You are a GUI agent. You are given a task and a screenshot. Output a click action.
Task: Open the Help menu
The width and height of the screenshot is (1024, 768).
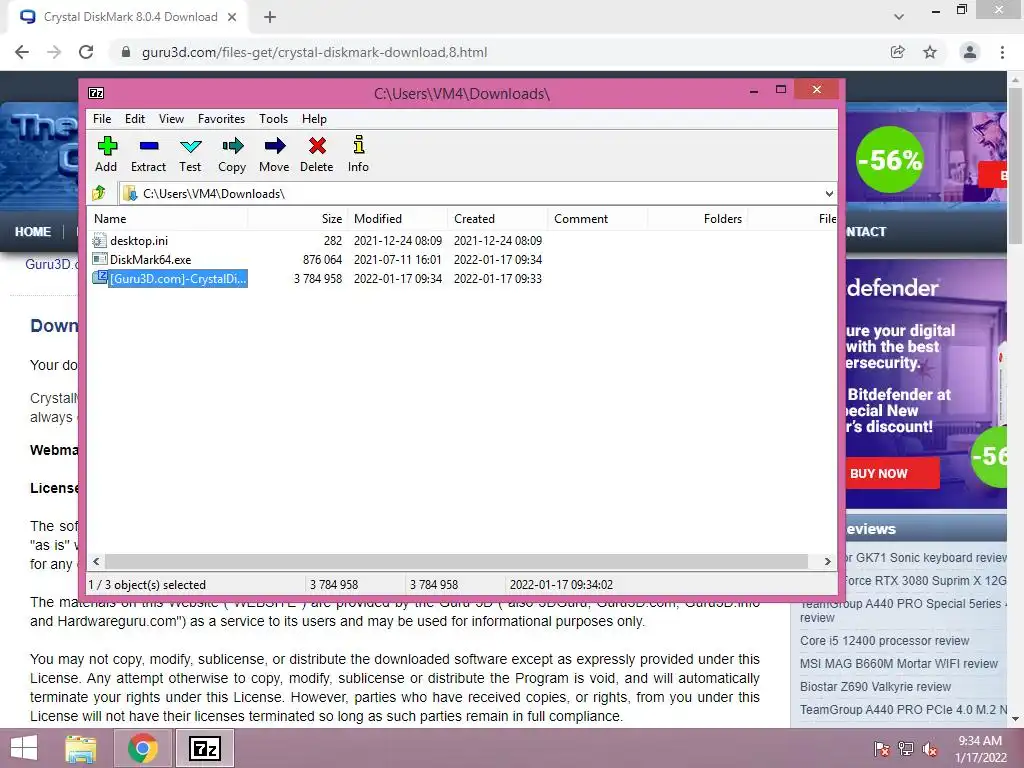click(314, 119)
